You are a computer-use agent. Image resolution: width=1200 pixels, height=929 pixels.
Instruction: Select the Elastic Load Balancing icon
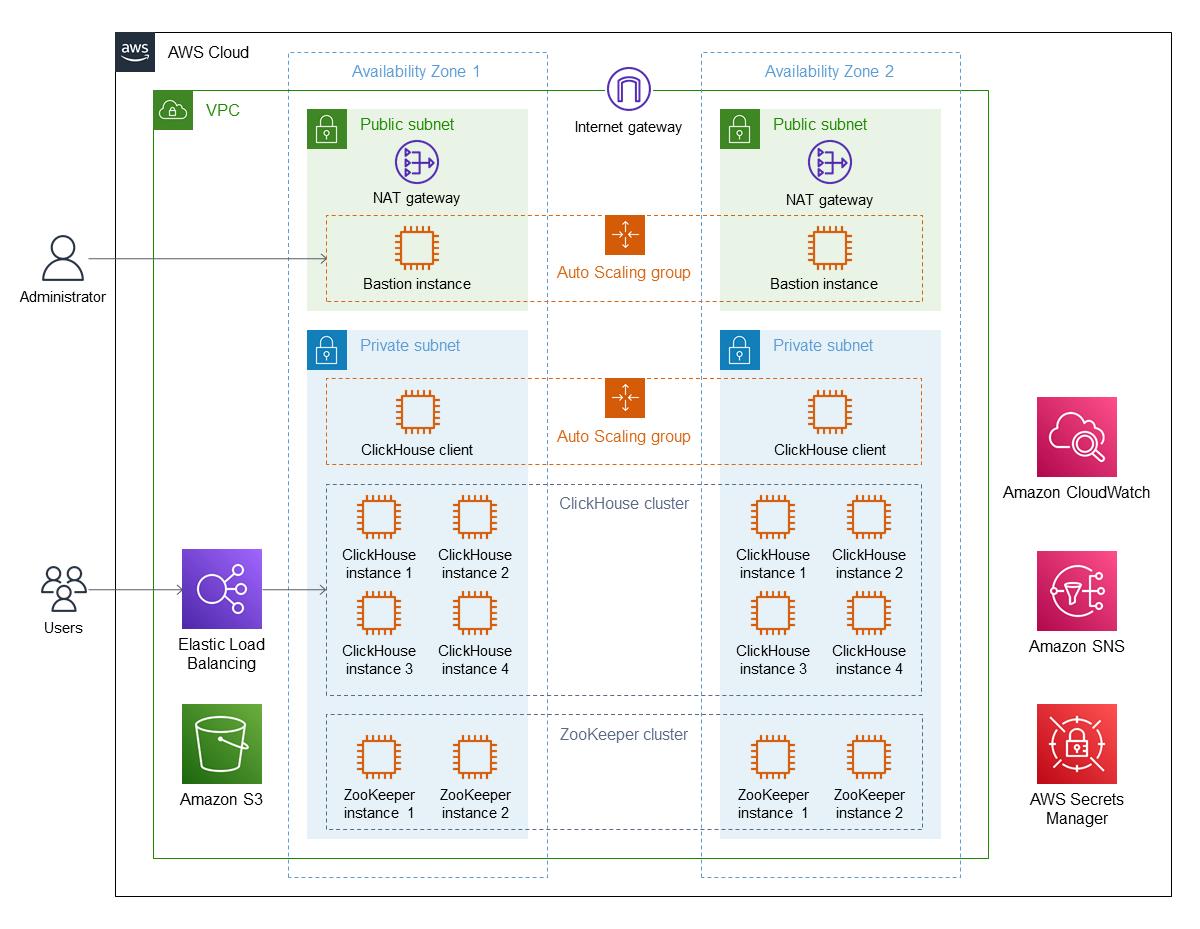[x=222, y=589]
